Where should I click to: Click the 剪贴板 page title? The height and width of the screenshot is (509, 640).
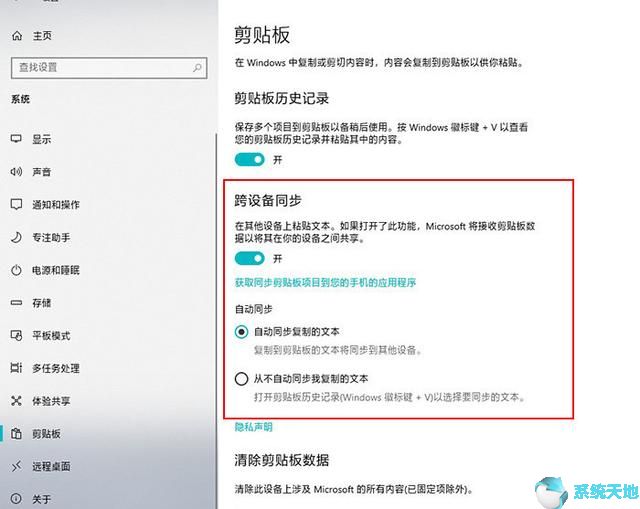pos(262,35)
